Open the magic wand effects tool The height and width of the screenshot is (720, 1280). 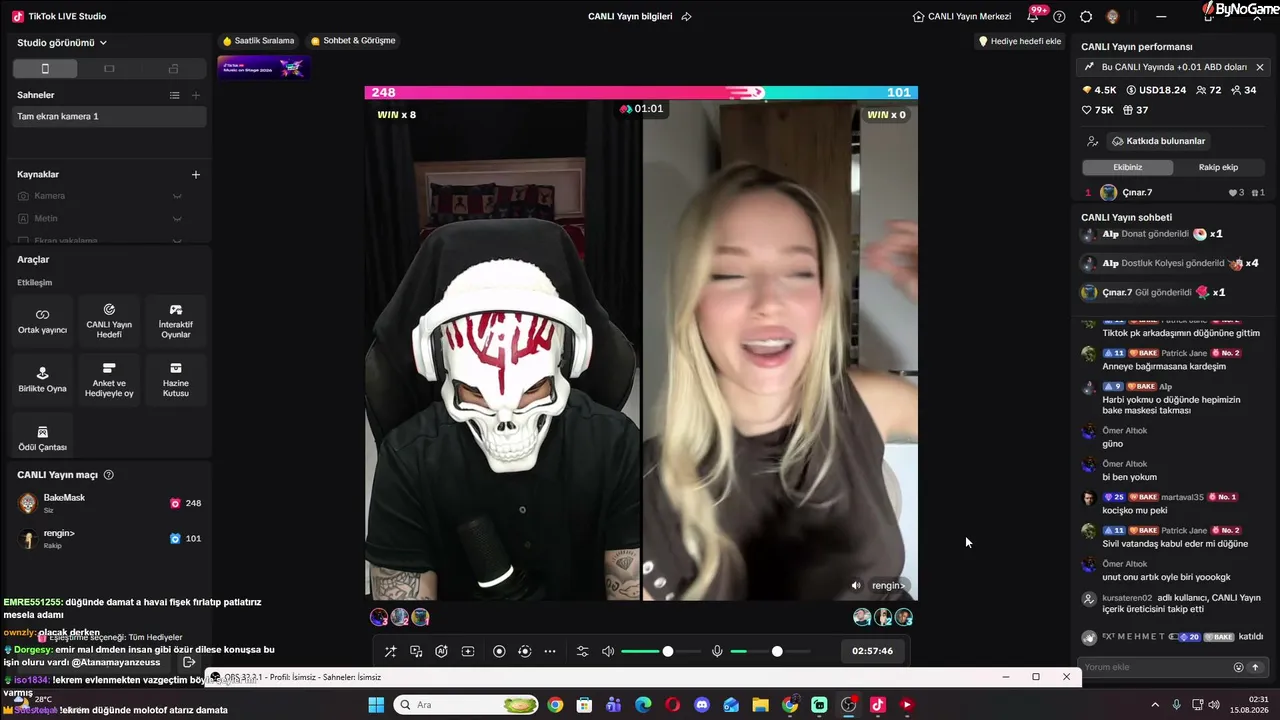pyautogui.click(x=390, y=651)
